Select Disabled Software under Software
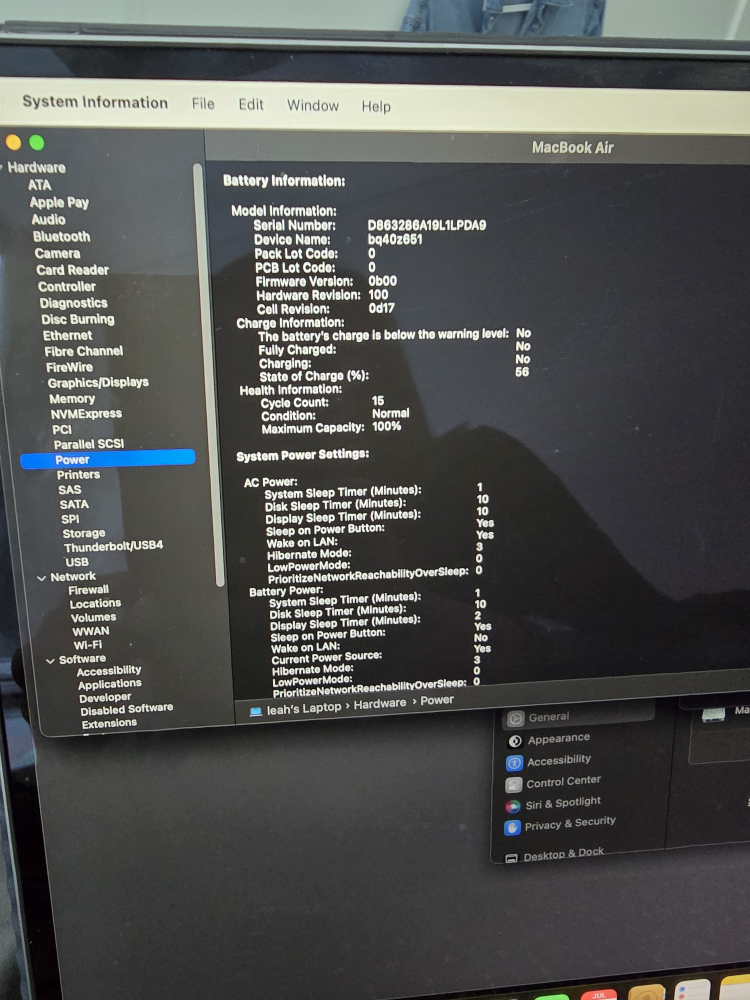 (x=126, y=710)
